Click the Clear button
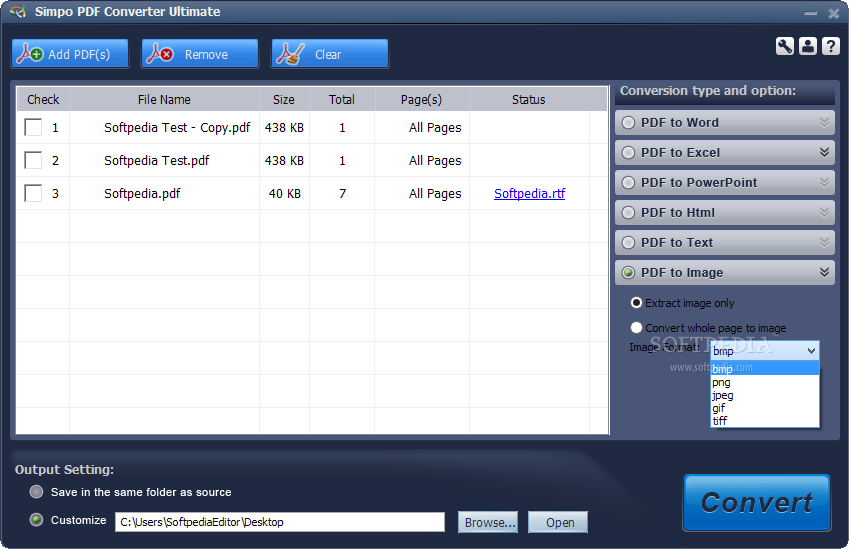 (330, 54)
